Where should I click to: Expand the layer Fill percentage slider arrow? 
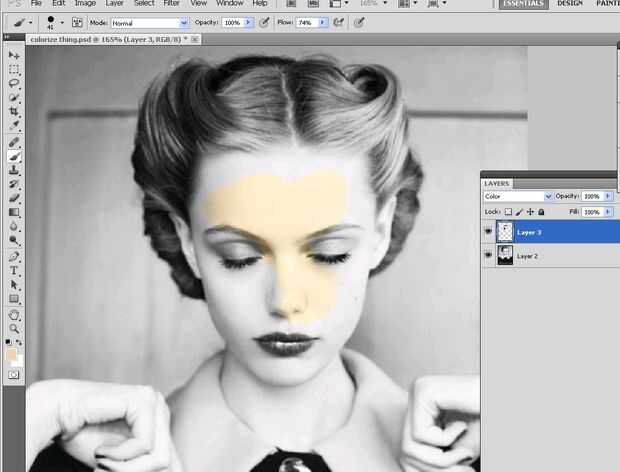coord(609,212)
